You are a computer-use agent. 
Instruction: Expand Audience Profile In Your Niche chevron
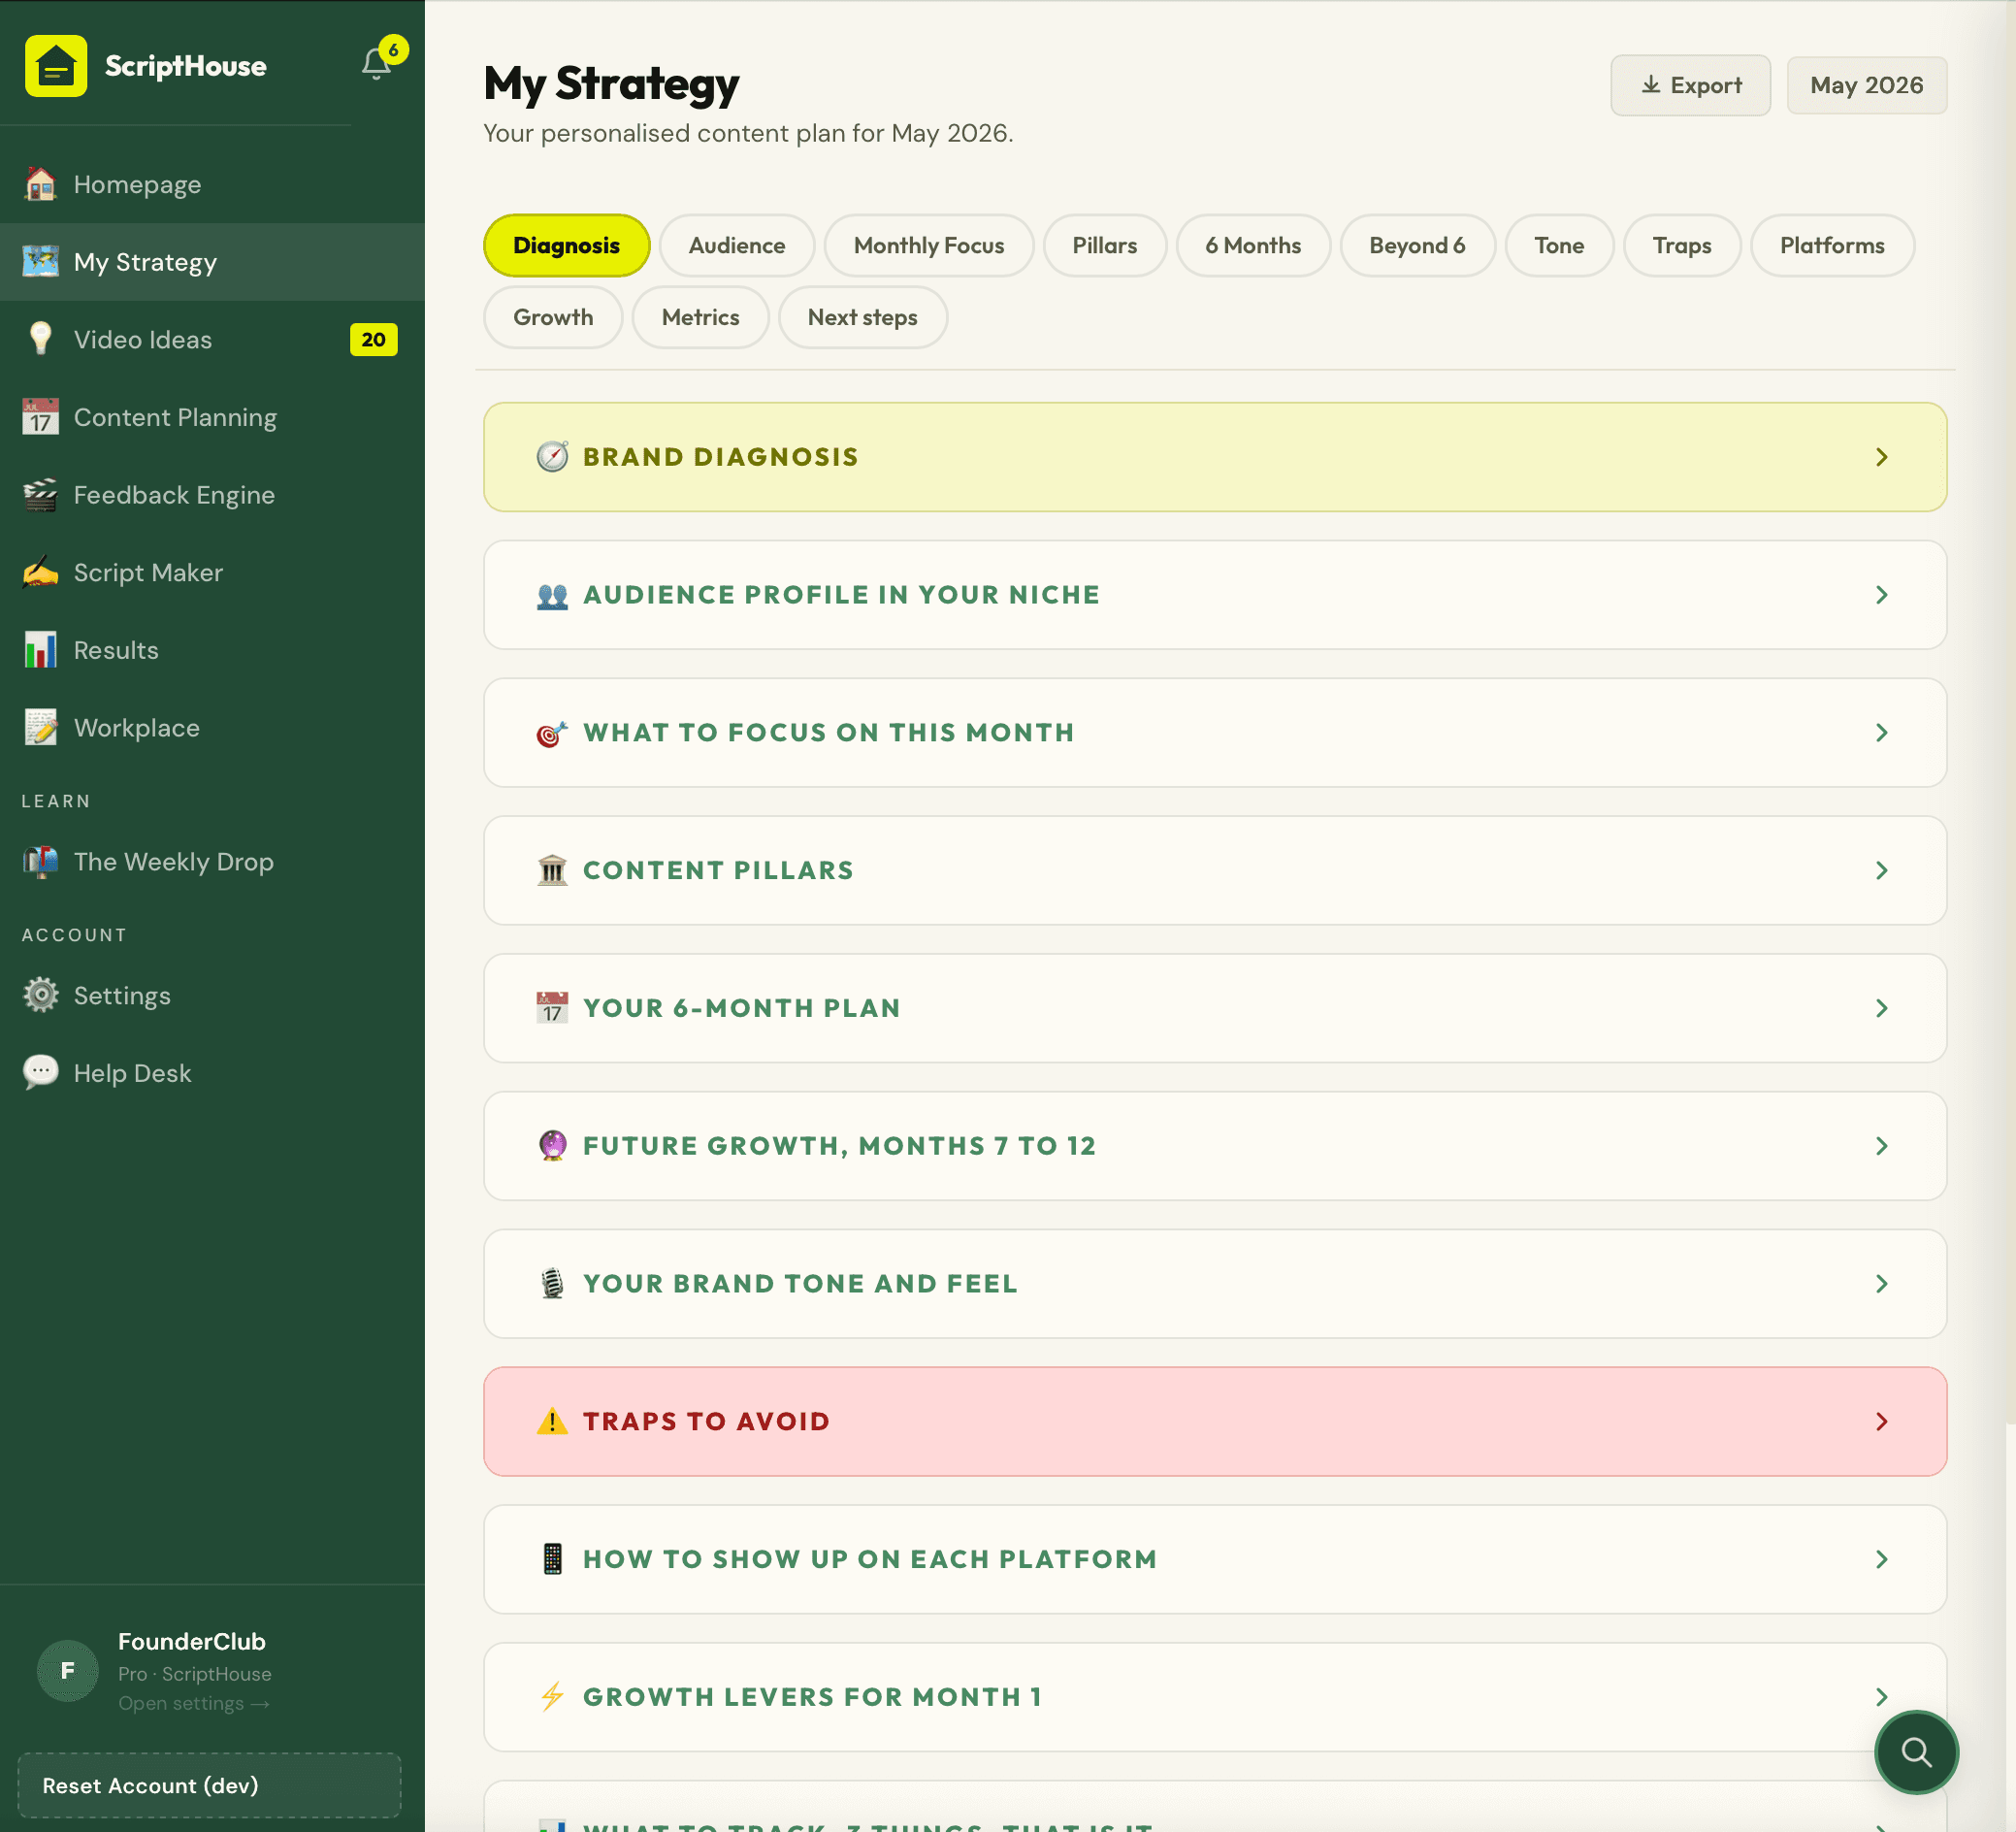(1881, 595)
